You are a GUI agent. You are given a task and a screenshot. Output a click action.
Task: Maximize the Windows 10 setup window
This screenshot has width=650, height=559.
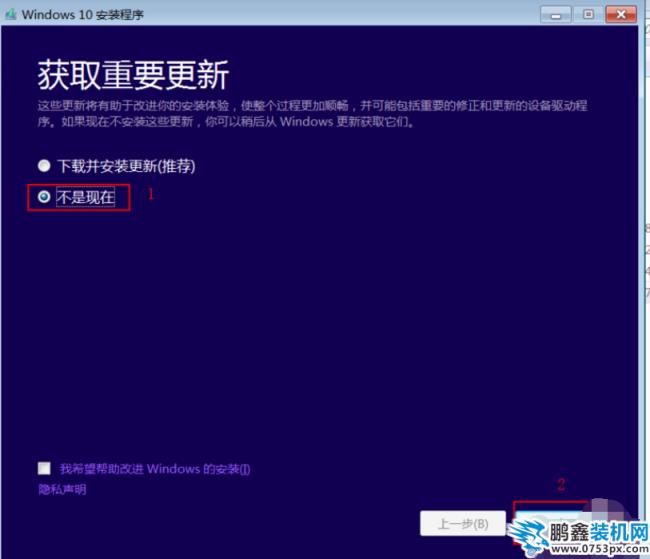coord(588,15)
